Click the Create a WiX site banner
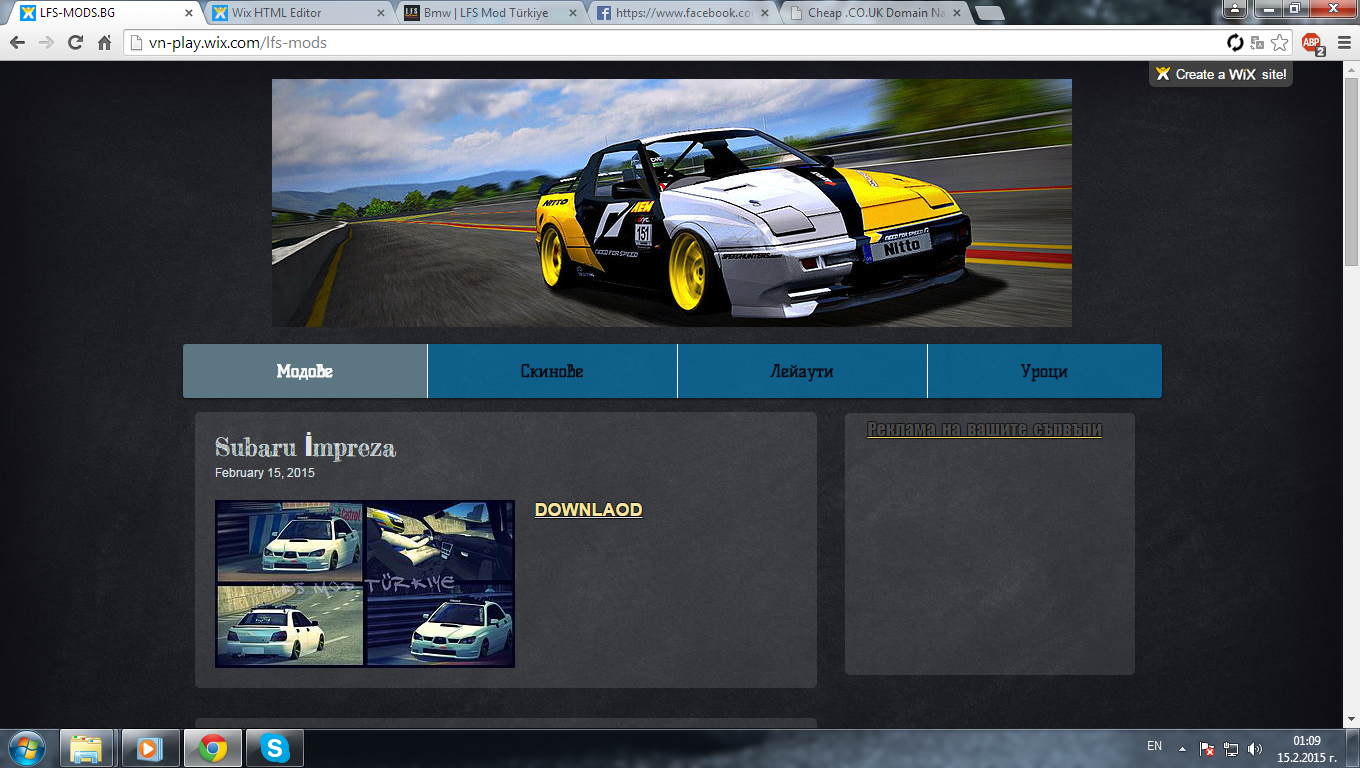The height and width of the screenshot is (768, 1360). [1221, 74]
